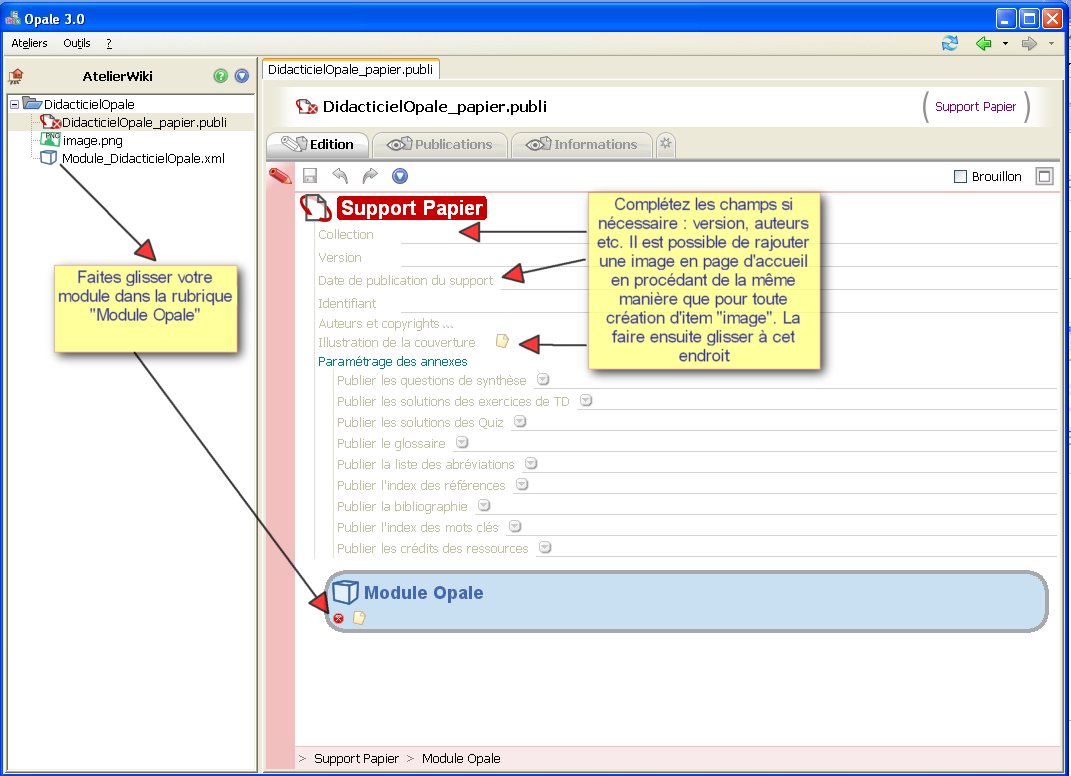Image resolution: width=1071 pixels, height=776 pixels.
Task: Click the redo arrow icon
Action: (370, 176)
